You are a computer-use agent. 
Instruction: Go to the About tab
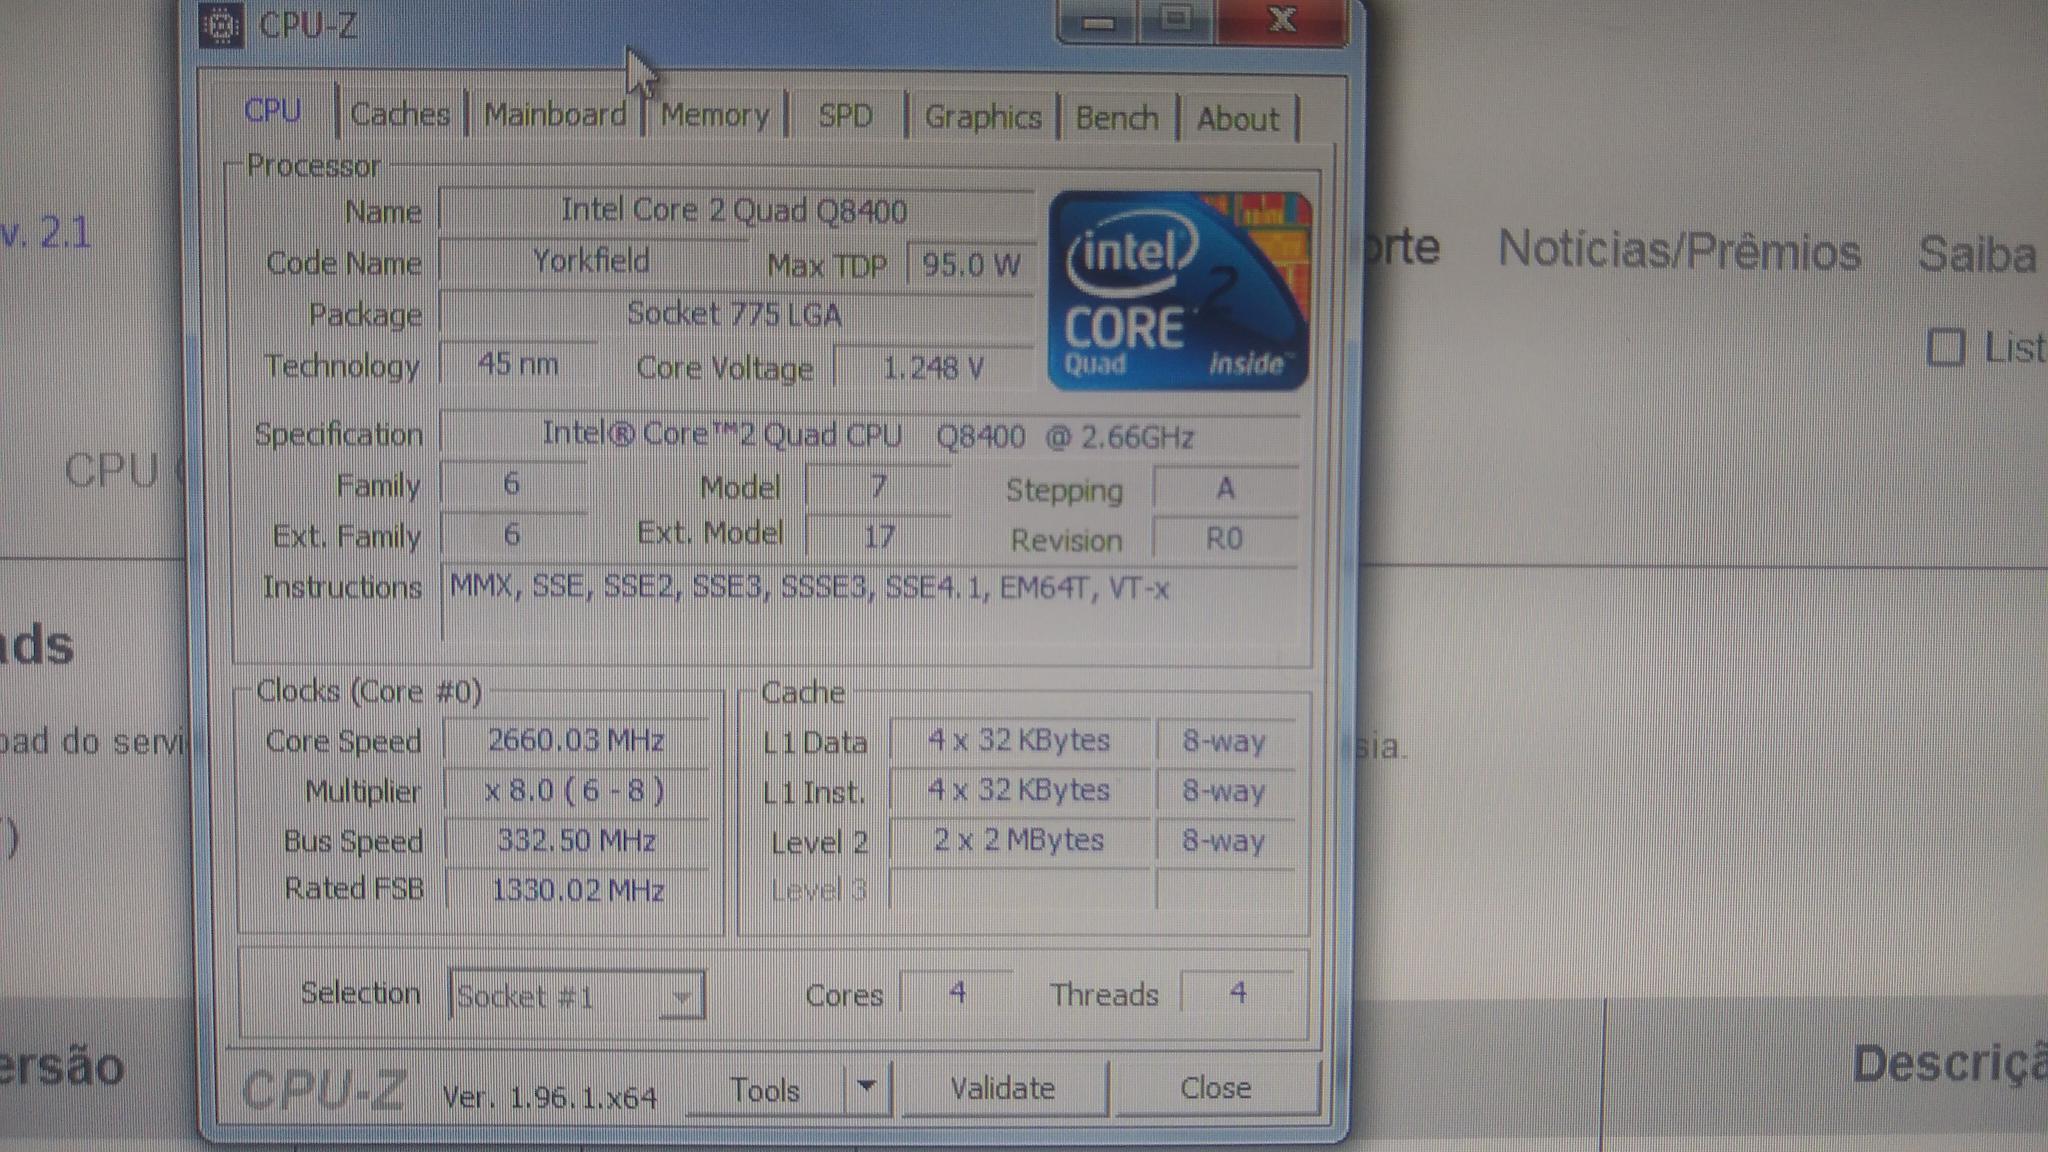(x=1238, y=119)
